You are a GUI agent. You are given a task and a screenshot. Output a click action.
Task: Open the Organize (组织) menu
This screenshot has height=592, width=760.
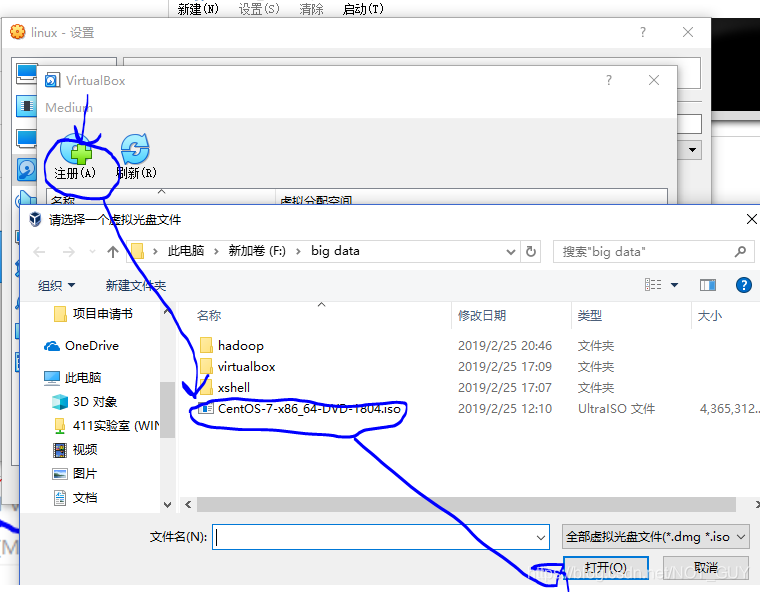pos(56,285)
